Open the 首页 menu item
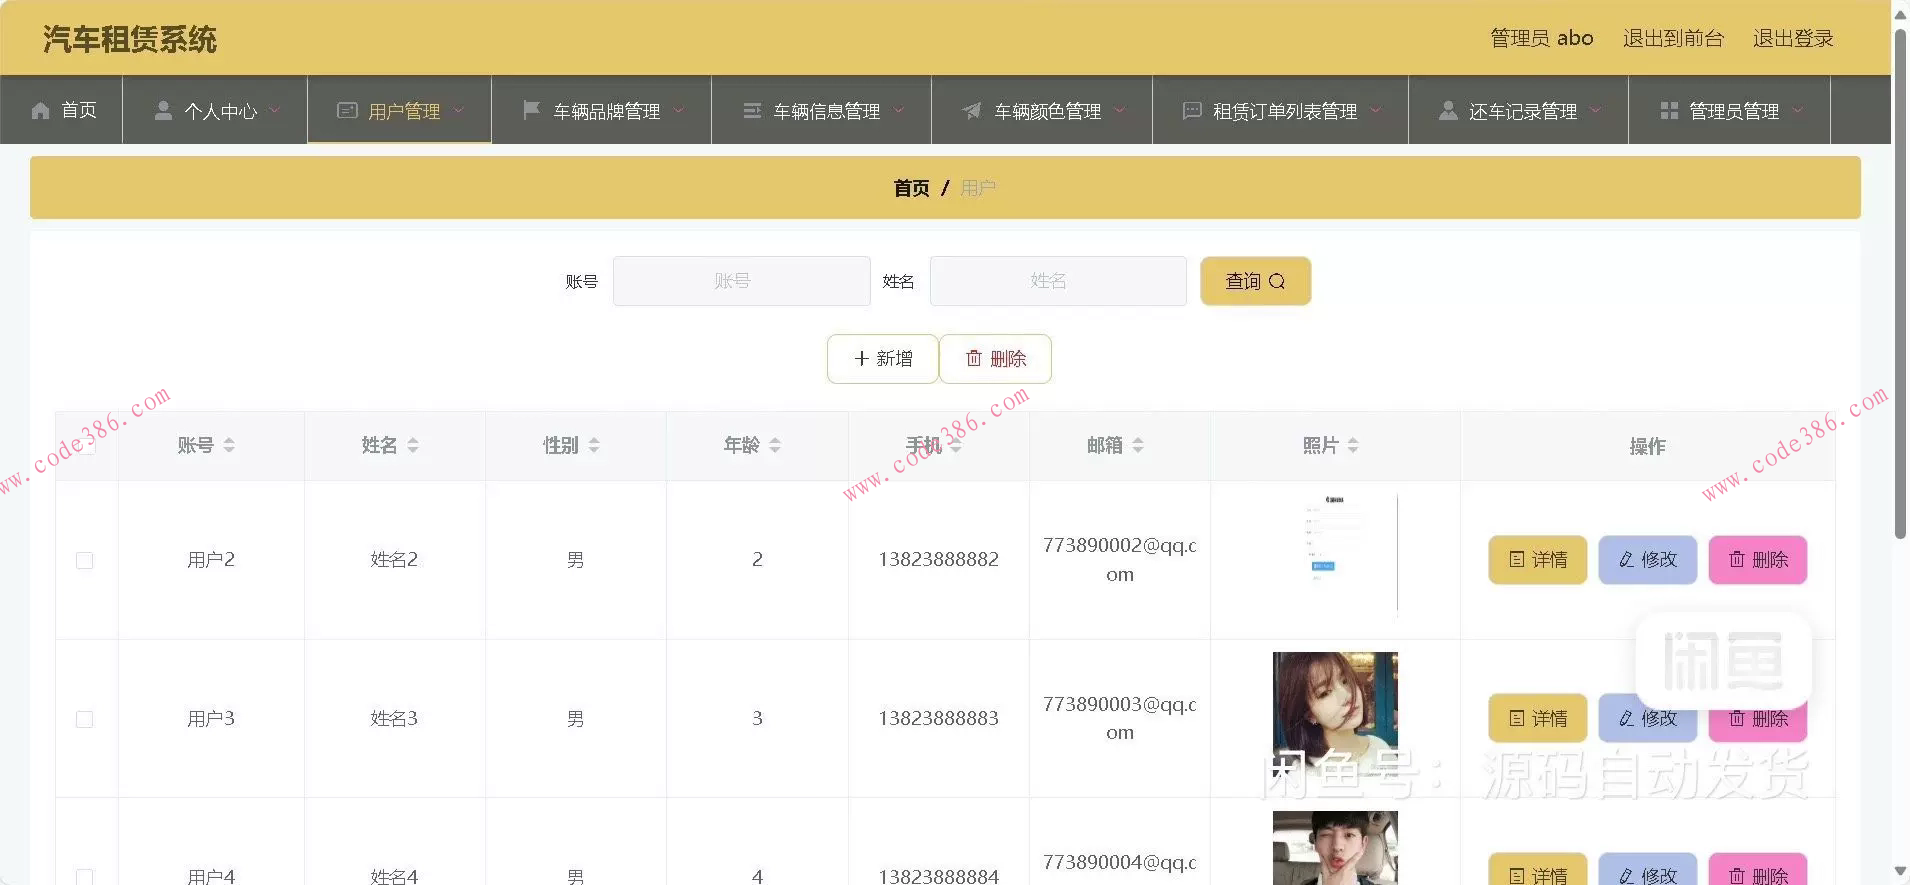This screenshot has height=885, width=1910. coord(62,110)
